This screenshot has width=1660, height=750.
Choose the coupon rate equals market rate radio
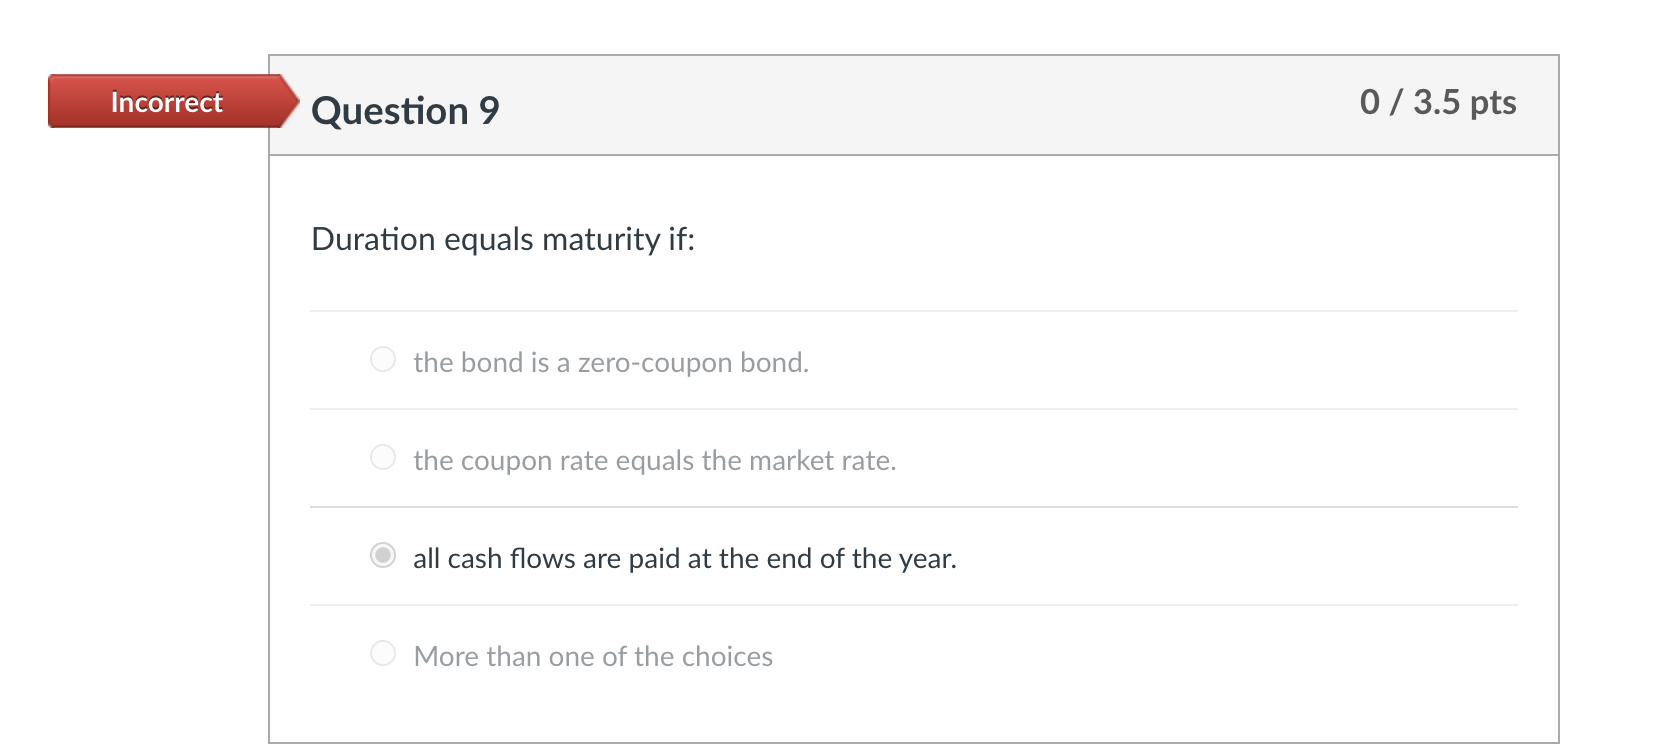(x=383, y=457)
